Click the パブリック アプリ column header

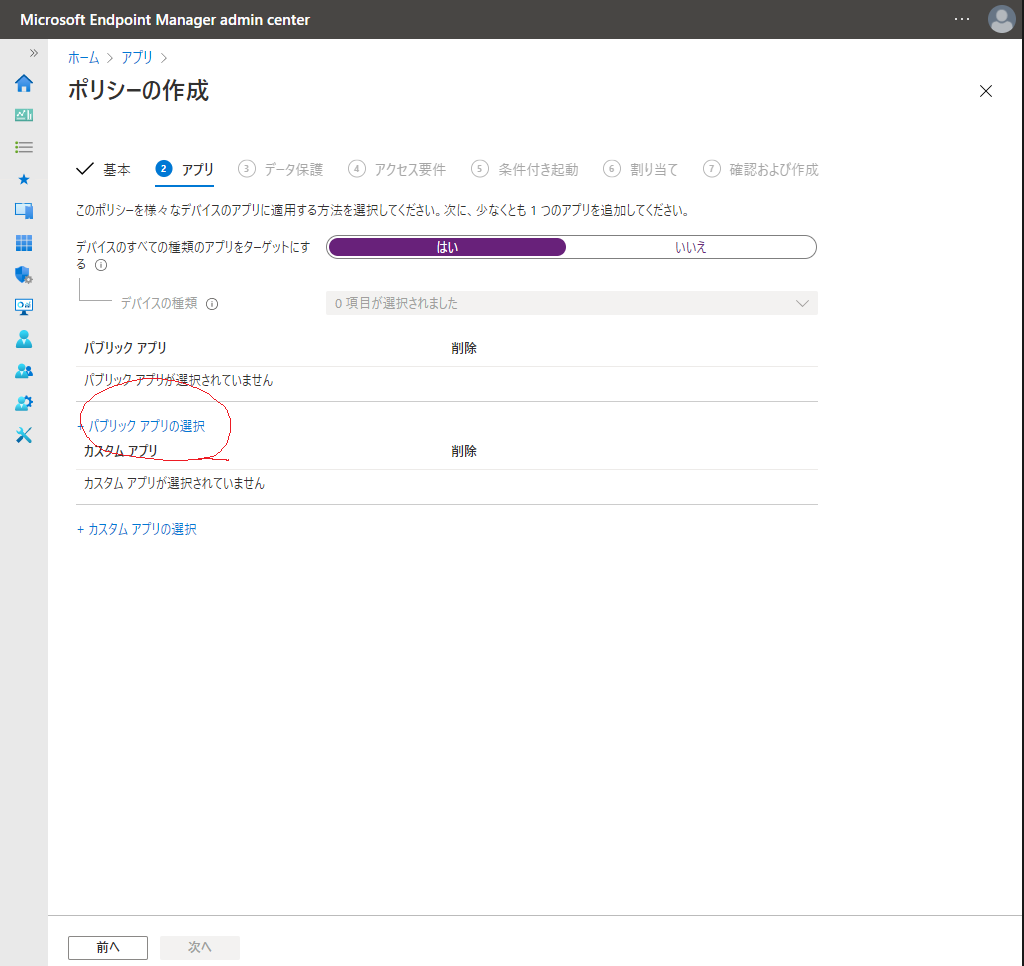pos(125,348)
